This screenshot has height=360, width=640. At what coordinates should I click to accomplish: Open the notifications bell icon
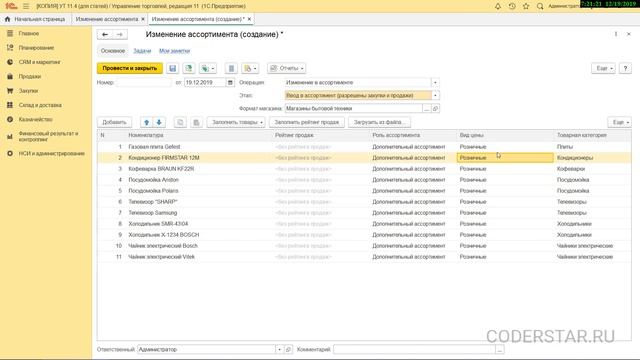[x=498, y=6]
